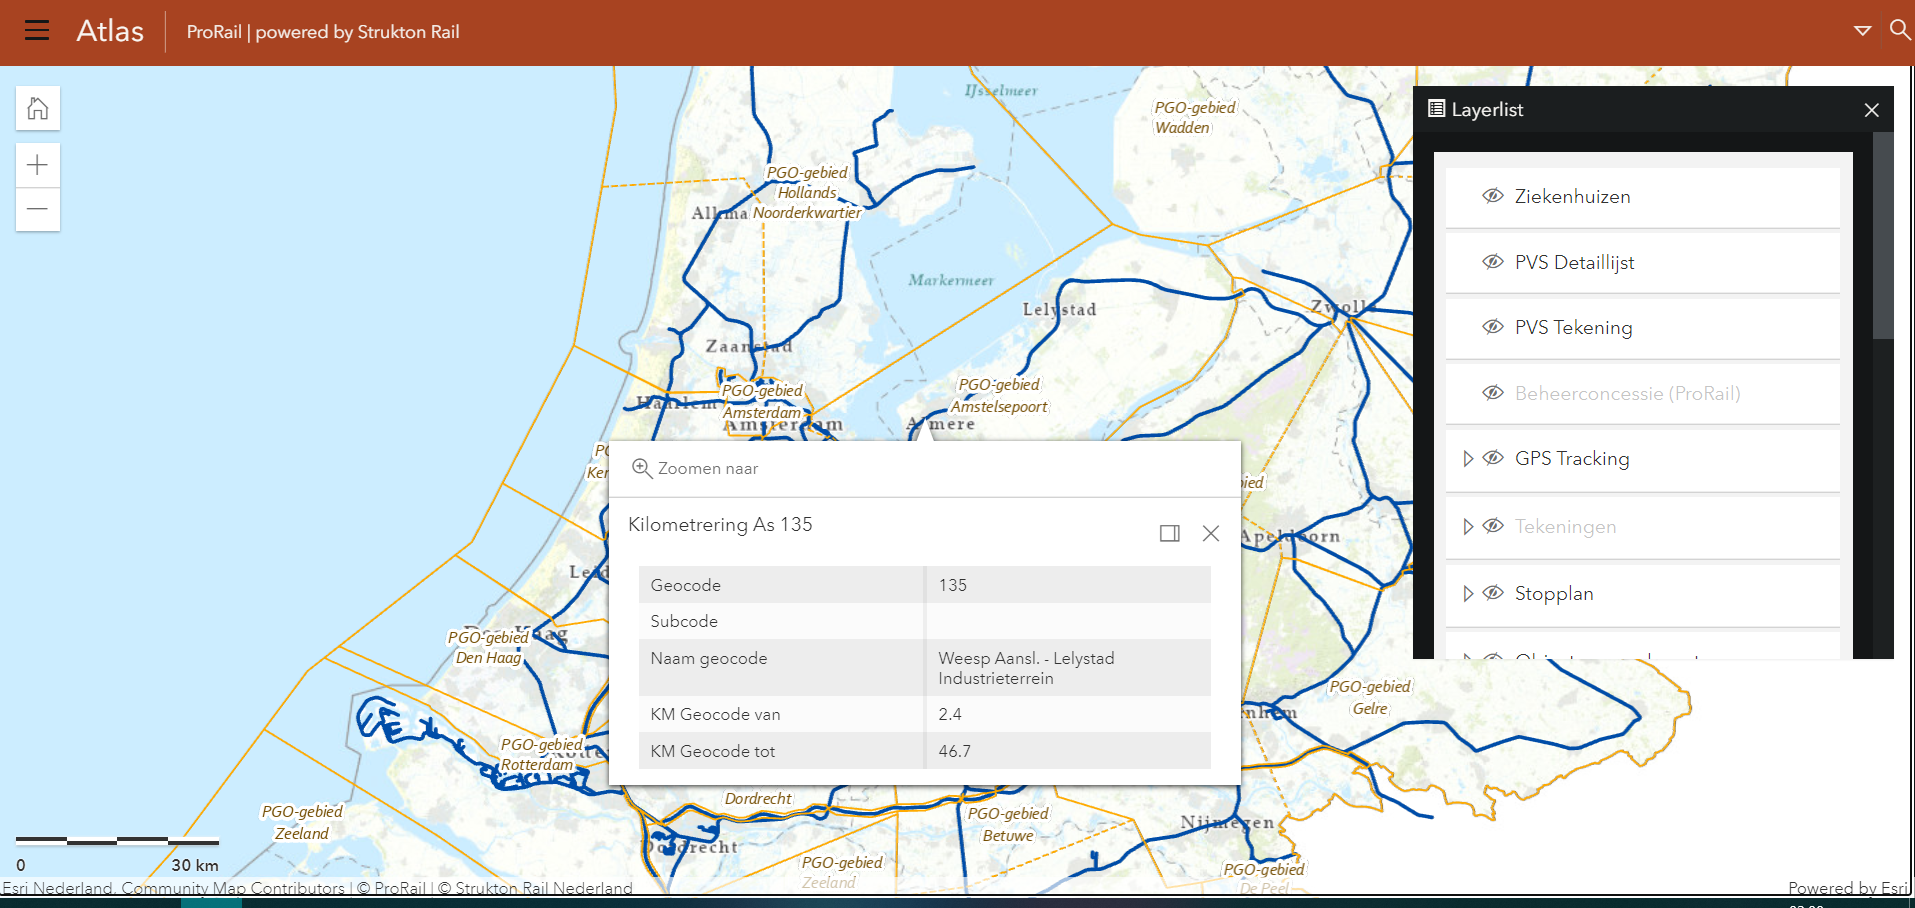Screen dimensions: 1915x908
Task: Click the home extent button
Action: pos(38,108)
